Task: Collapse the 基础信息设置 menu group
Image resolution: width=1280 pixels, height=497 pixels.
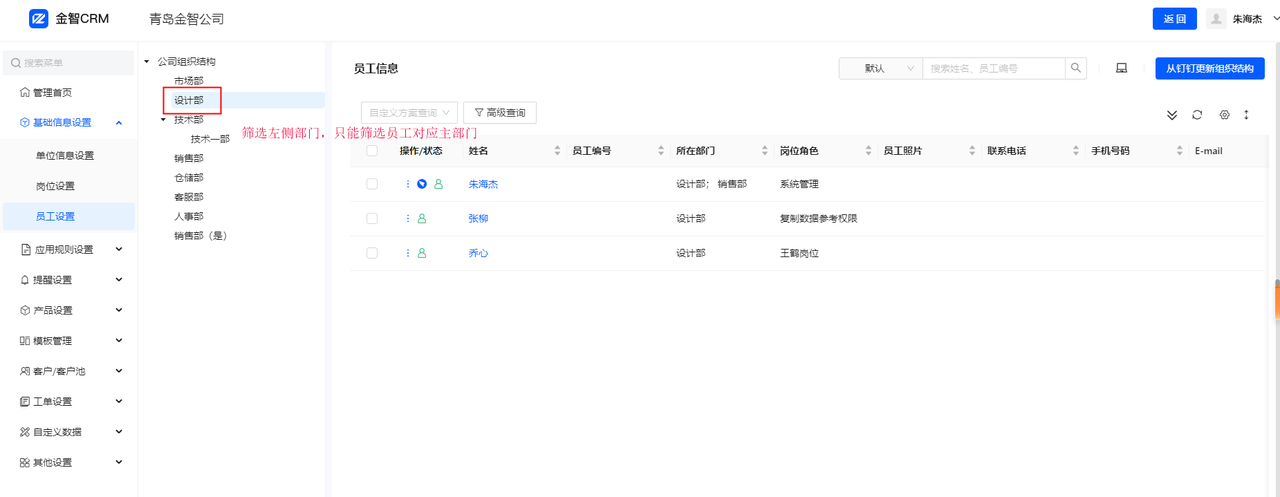Action: click(x=119, y=123)
